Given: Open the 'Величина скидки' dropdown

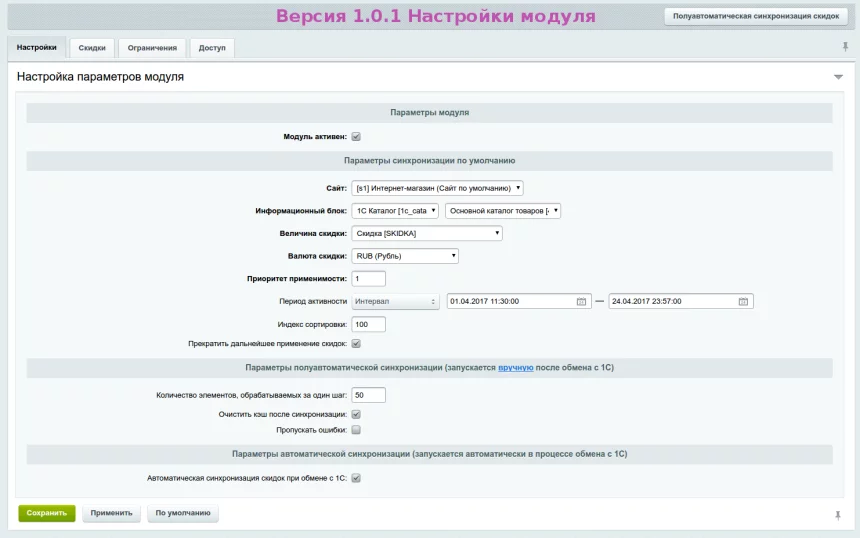Looking at the screenshot, I should click(x=427, y=233).
